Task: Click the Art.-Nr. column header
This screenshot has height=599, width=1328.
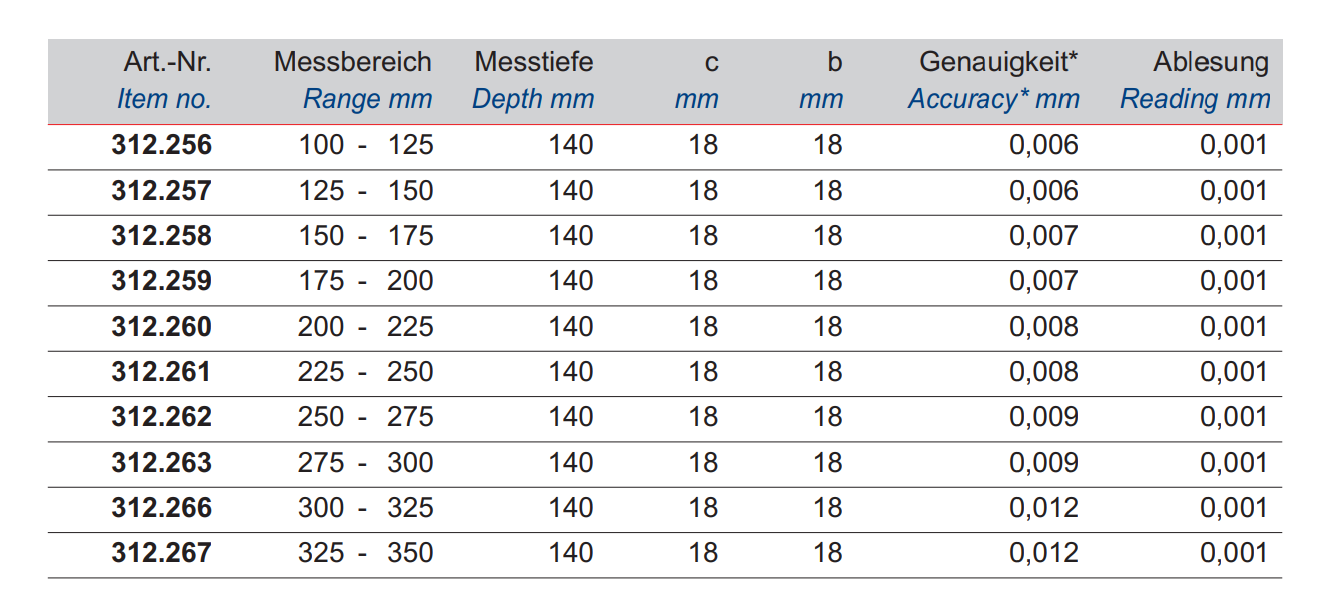Action: coord(168,62)
